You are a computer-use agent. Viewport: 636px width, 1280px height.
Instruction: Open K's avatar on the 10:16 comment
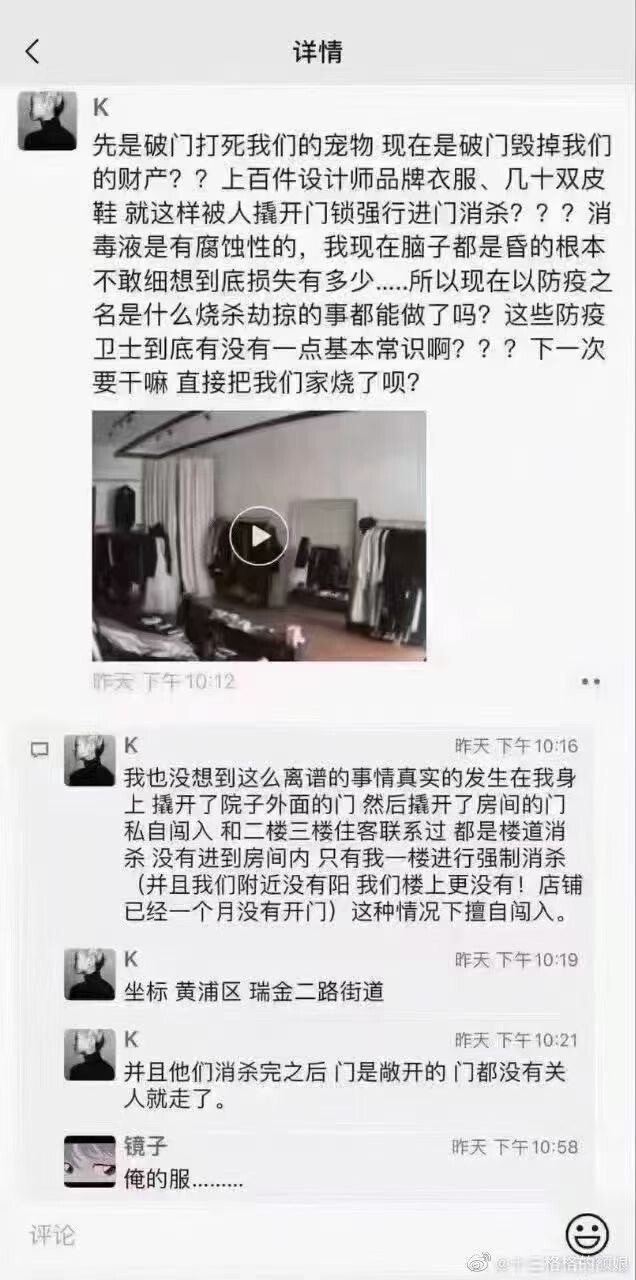90,761
